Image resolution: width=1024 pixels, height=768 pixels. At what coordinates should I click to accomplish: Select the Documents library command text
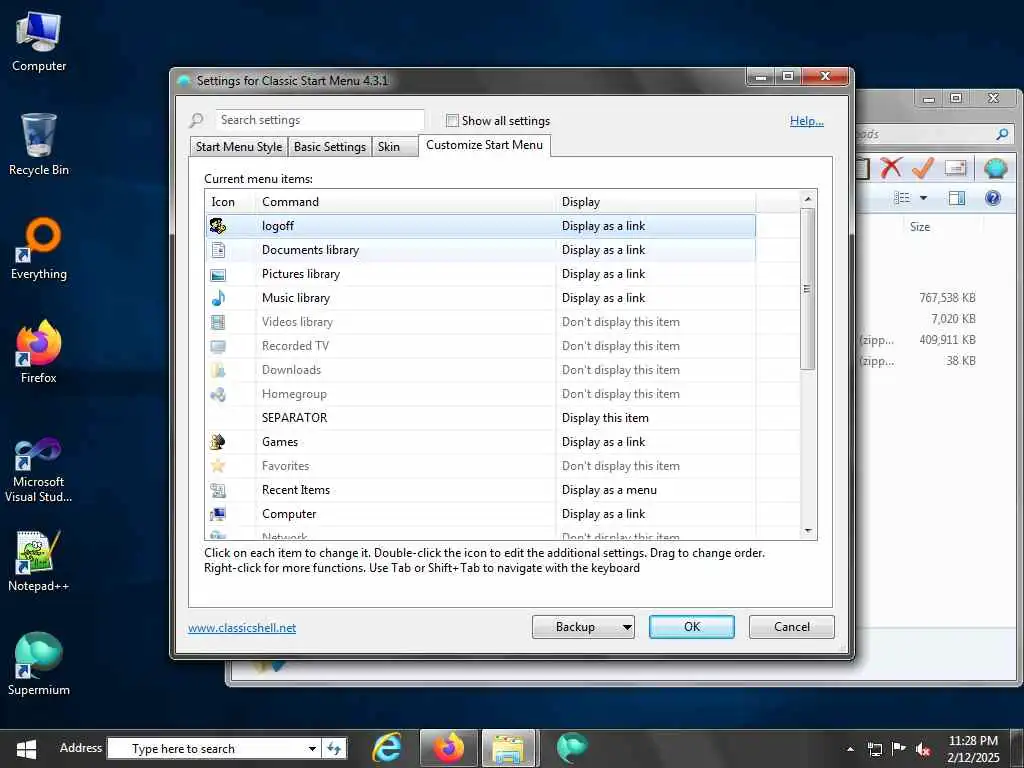tap(310, 250)
